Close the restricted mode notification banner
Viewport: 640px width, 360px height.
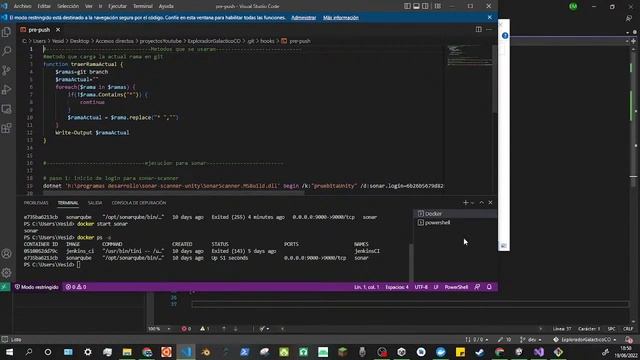pyautogui.click(x=490, y=17)
